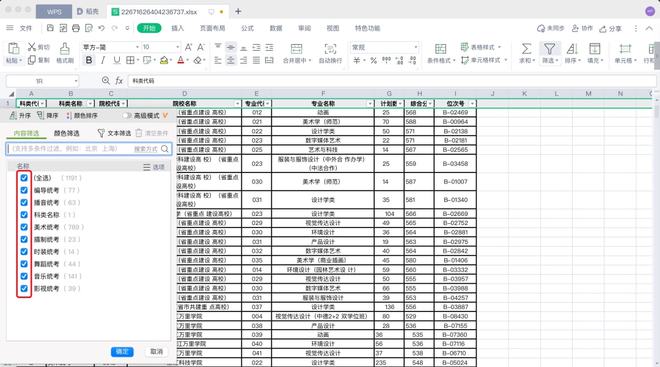Screen dimensions: 660x367
Task: Open the 专业名称 column filter dropdown
Action: [x=370, y=104]
